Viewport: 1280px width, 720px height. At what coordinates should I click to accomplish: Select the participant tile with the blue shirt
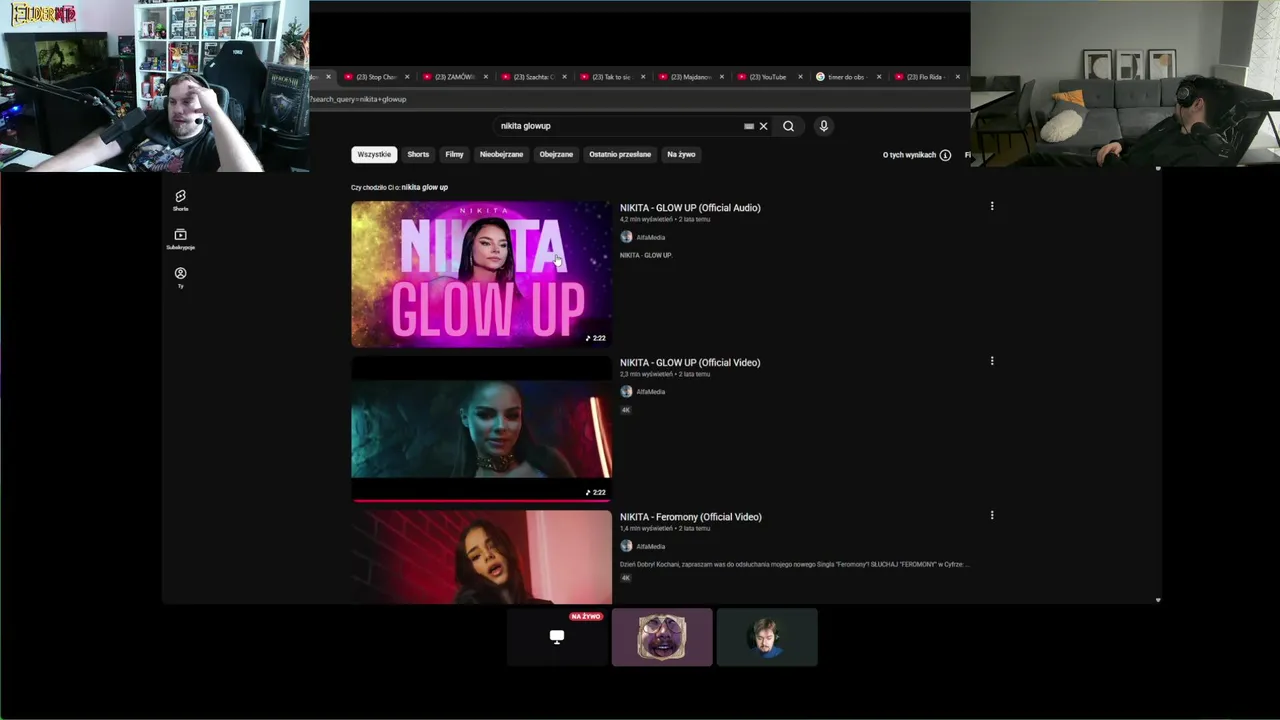(767, 637)
